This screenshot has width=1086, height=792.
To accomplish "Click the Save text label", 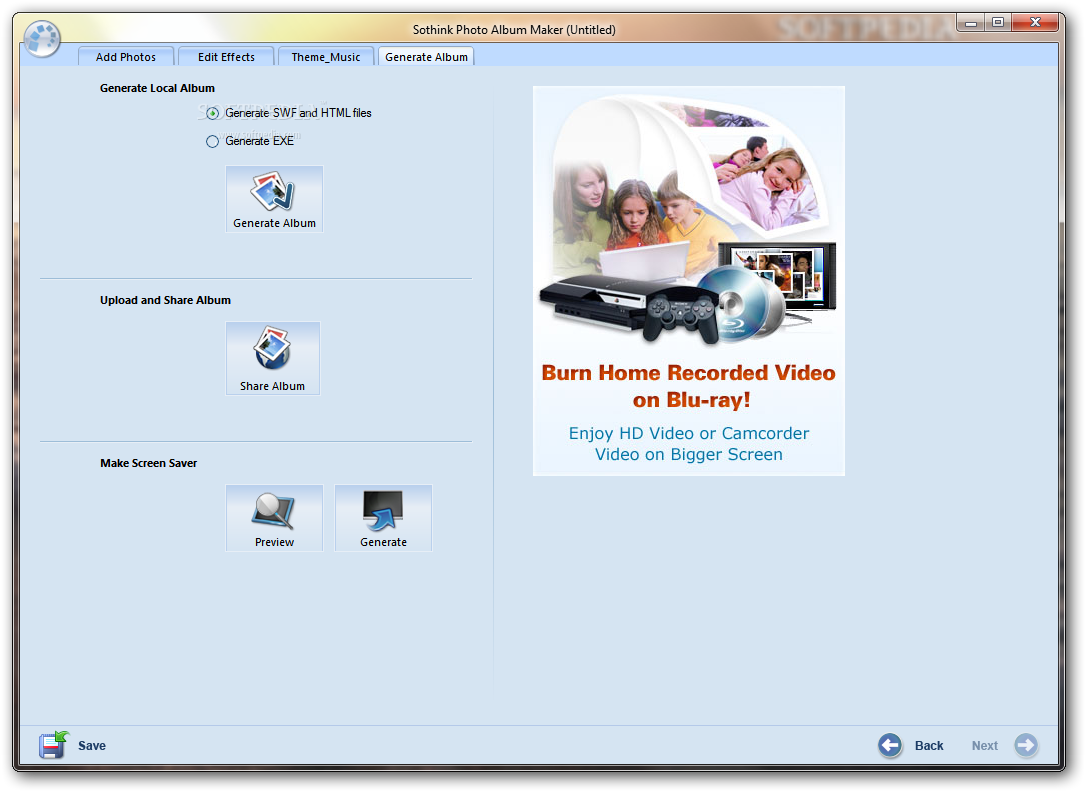I will (x=92, y=746).
